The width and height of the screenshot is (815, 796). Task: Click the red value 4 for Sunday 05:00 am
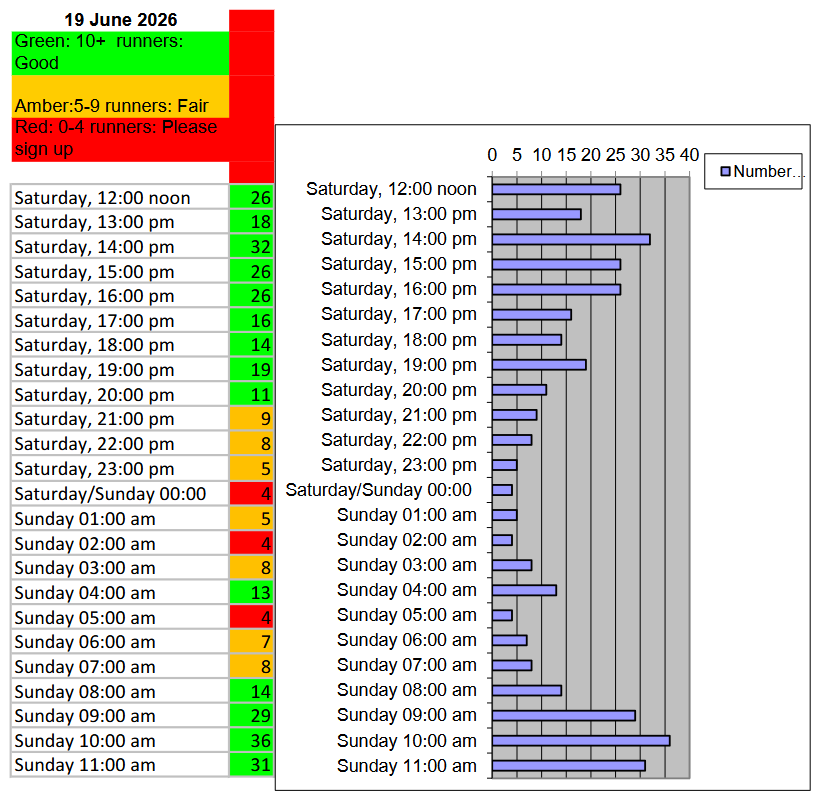coord(252,618)
